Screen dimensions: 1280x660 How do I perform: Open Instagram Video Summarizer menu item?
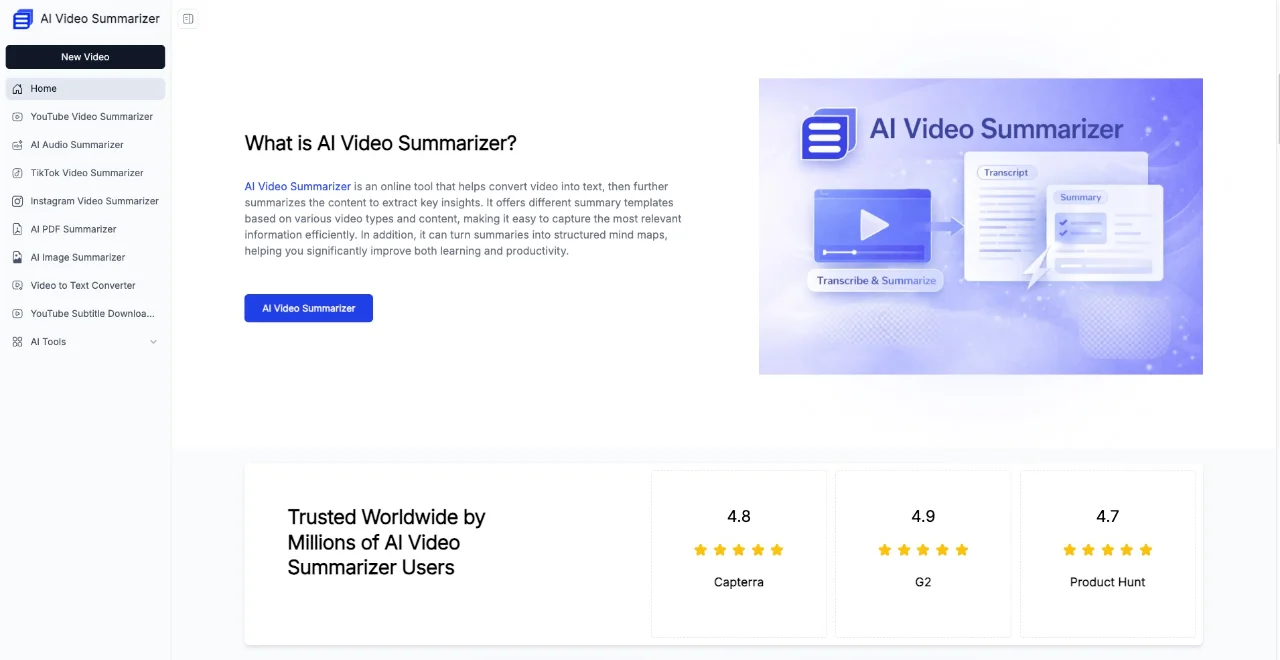pyautogui.click(x=85, y=201)
